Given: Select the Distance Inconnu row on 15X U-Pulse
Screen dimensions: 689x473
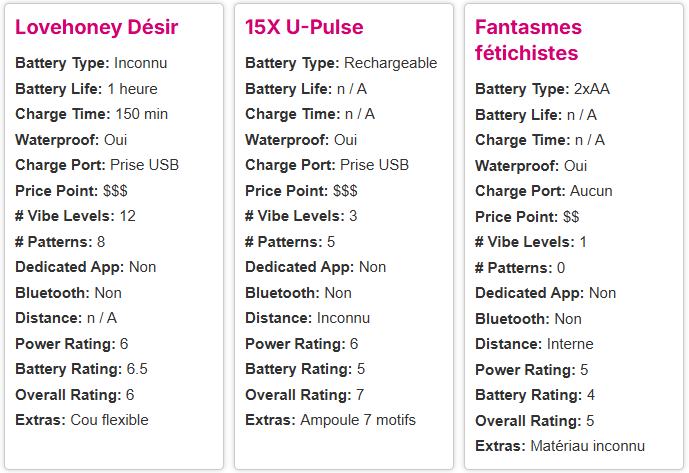Looking at the screenshot, I should point(307,318).
